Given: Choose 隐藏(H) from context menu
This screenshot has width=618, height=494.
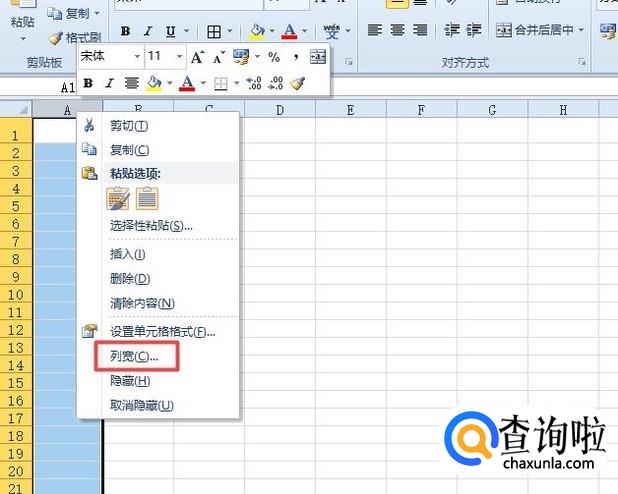Looking at the screenshot, I should 159,381.
